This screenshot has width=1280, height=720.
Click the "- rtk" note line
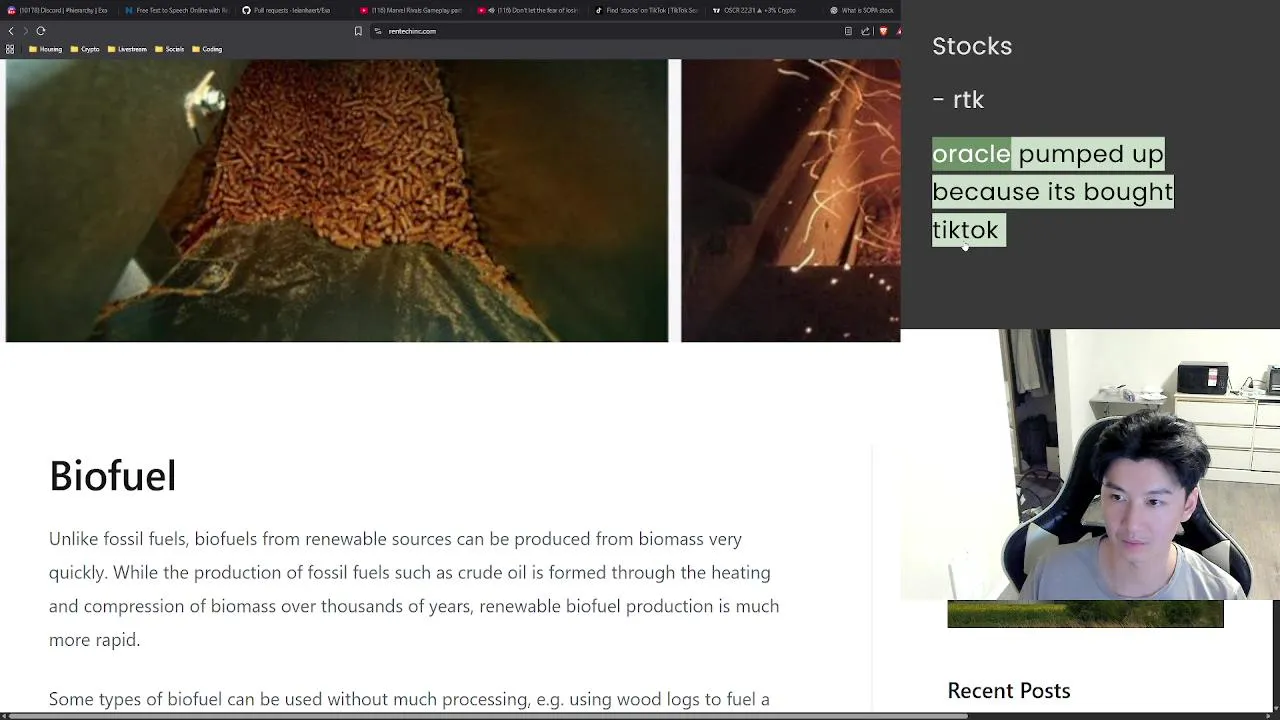958,100
